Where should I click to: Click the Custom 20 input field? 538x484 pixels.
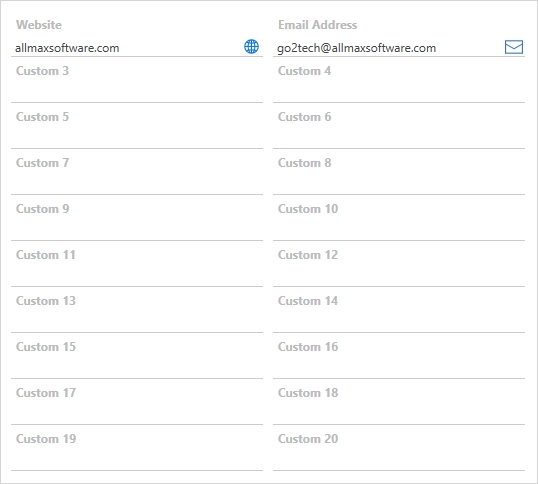tap(399, 460)
